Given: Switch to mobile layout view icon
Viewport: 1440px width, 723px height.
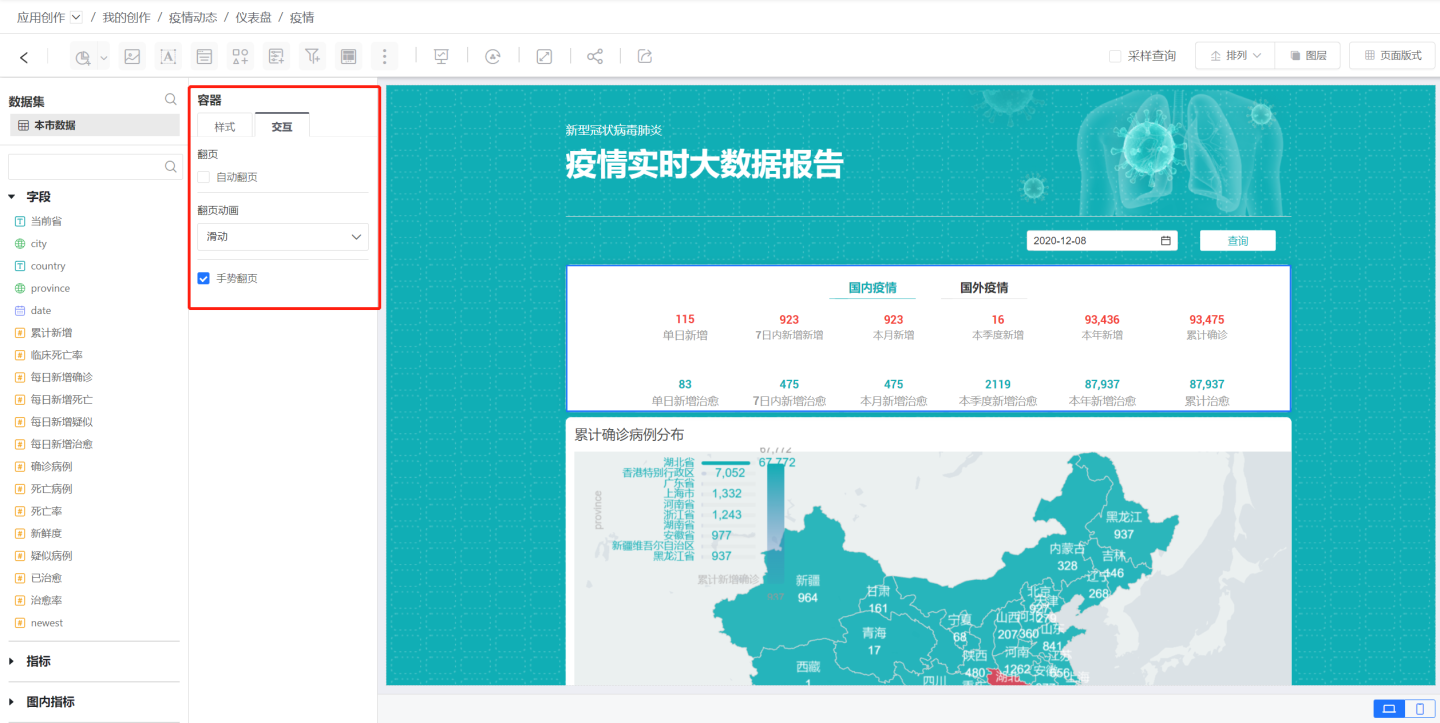Looking at the screenshot, I should (x=1419, y=709).
